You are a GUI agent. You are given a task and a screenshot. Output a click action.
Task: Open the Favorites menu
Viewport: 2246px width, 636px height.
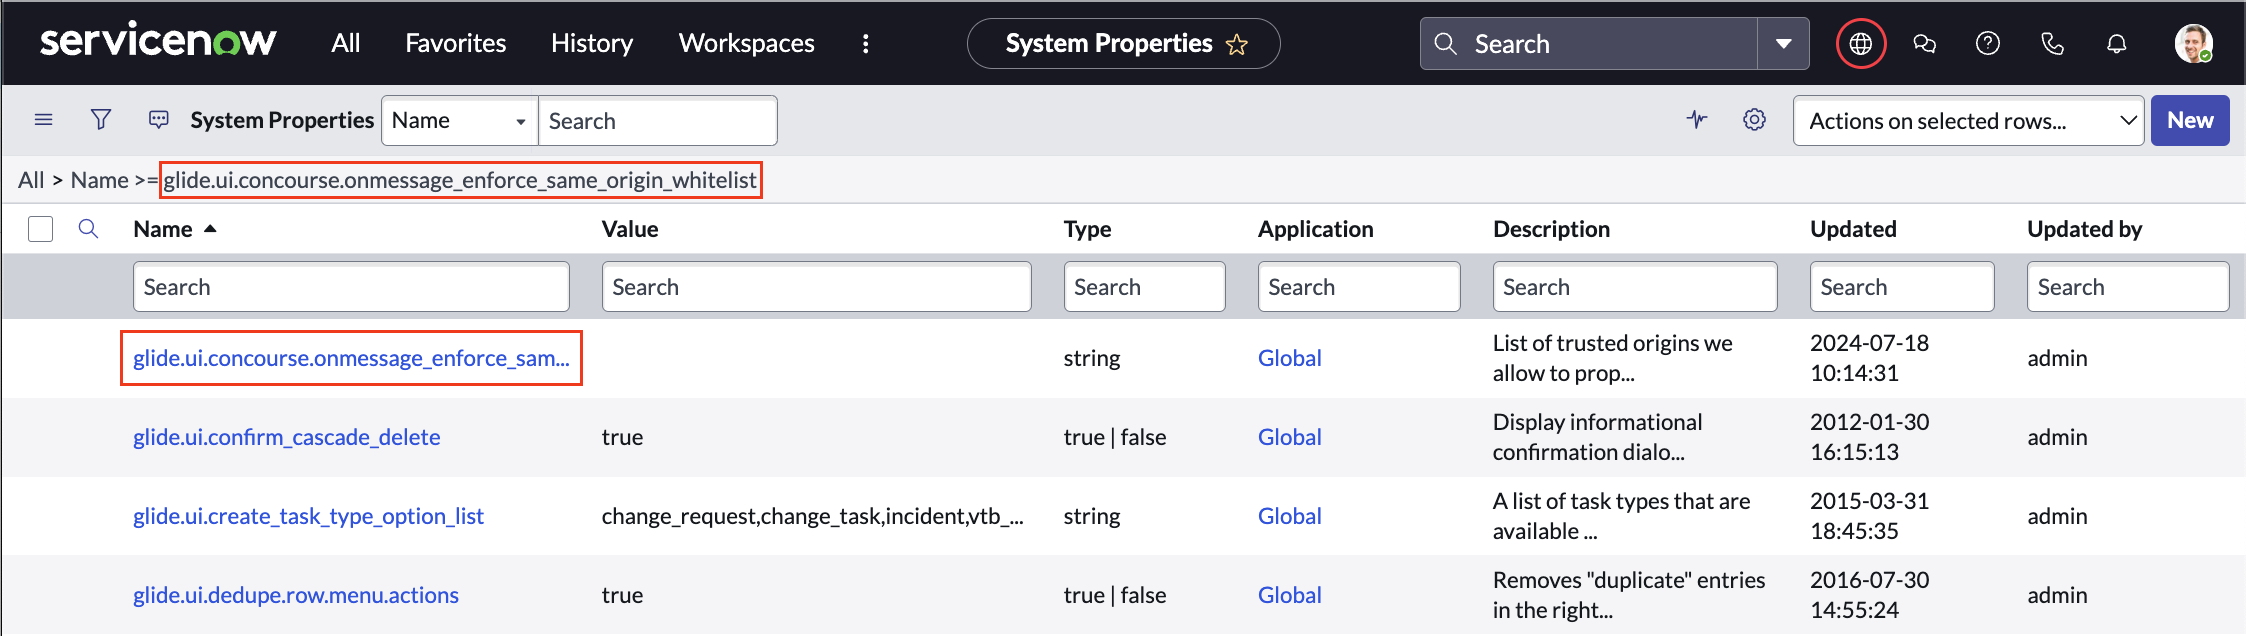point(456,43)
